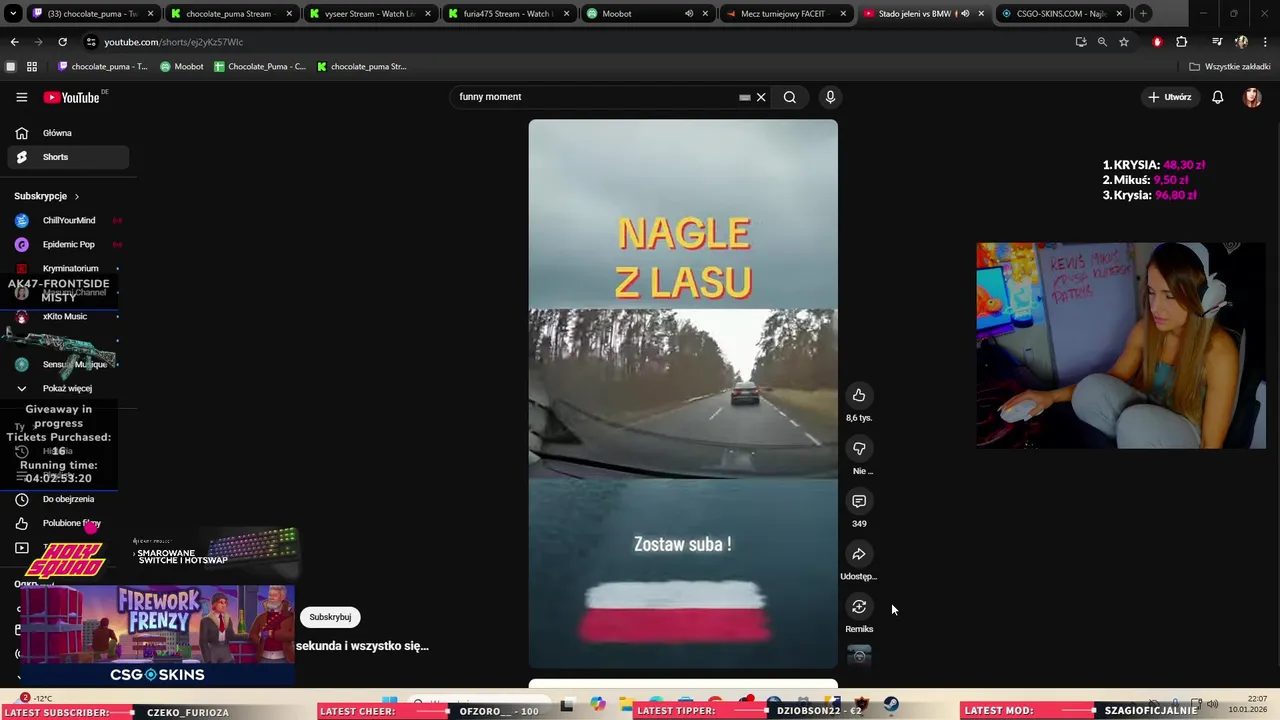Open Steam icon in taskbar

pos(891,704)
